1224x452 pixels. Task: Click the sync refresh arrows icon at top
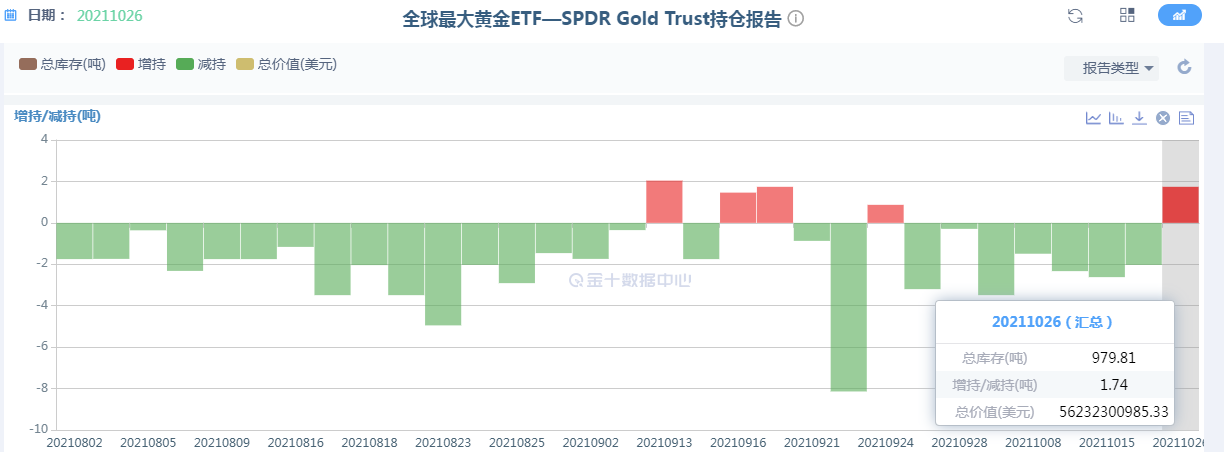(1075, 15)
